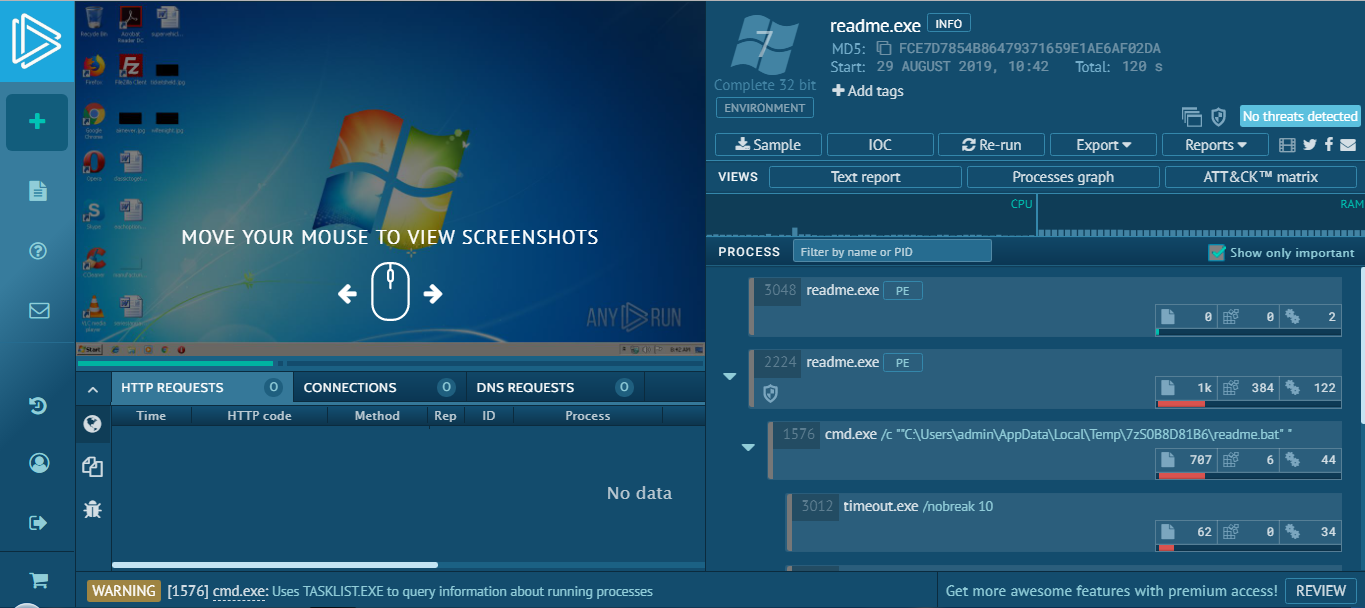Screen dimensions: 1365x608
Task: Open the ANY.RUN logo home link
Action: point(37,41)
